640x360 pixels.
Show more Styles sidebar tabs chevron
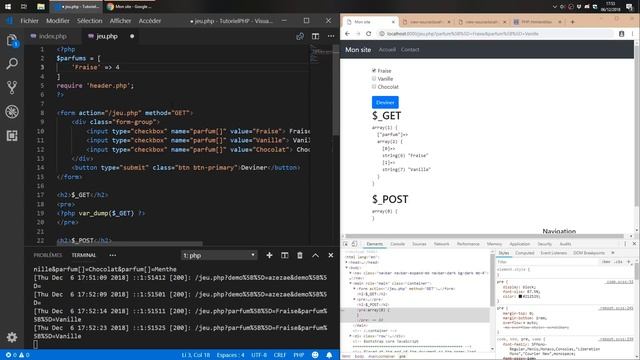click(x=613, y=253)
